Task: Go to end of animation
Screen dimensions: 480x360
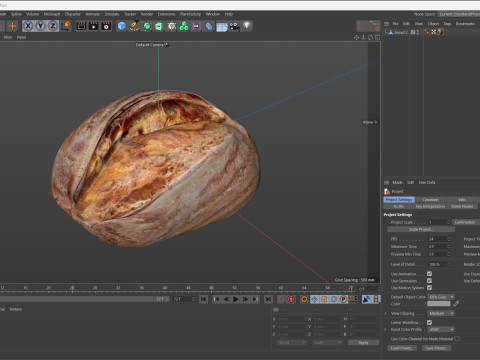Action: 268,299
